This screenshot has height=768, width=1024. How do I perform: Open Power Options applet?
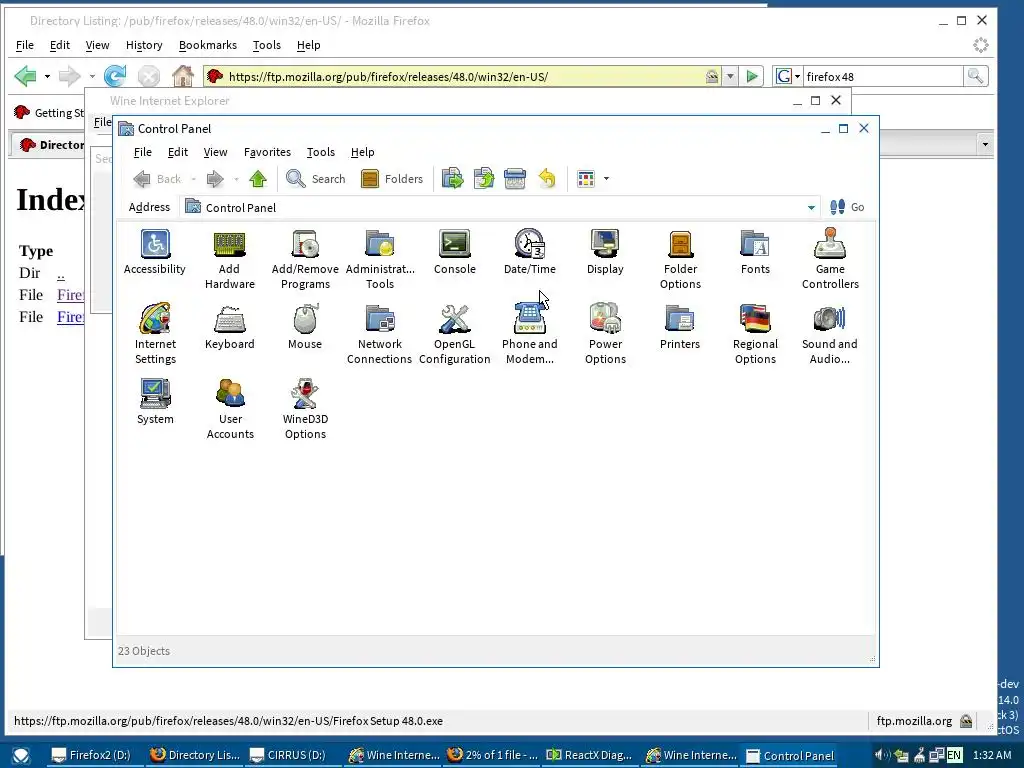click(605, 334)
